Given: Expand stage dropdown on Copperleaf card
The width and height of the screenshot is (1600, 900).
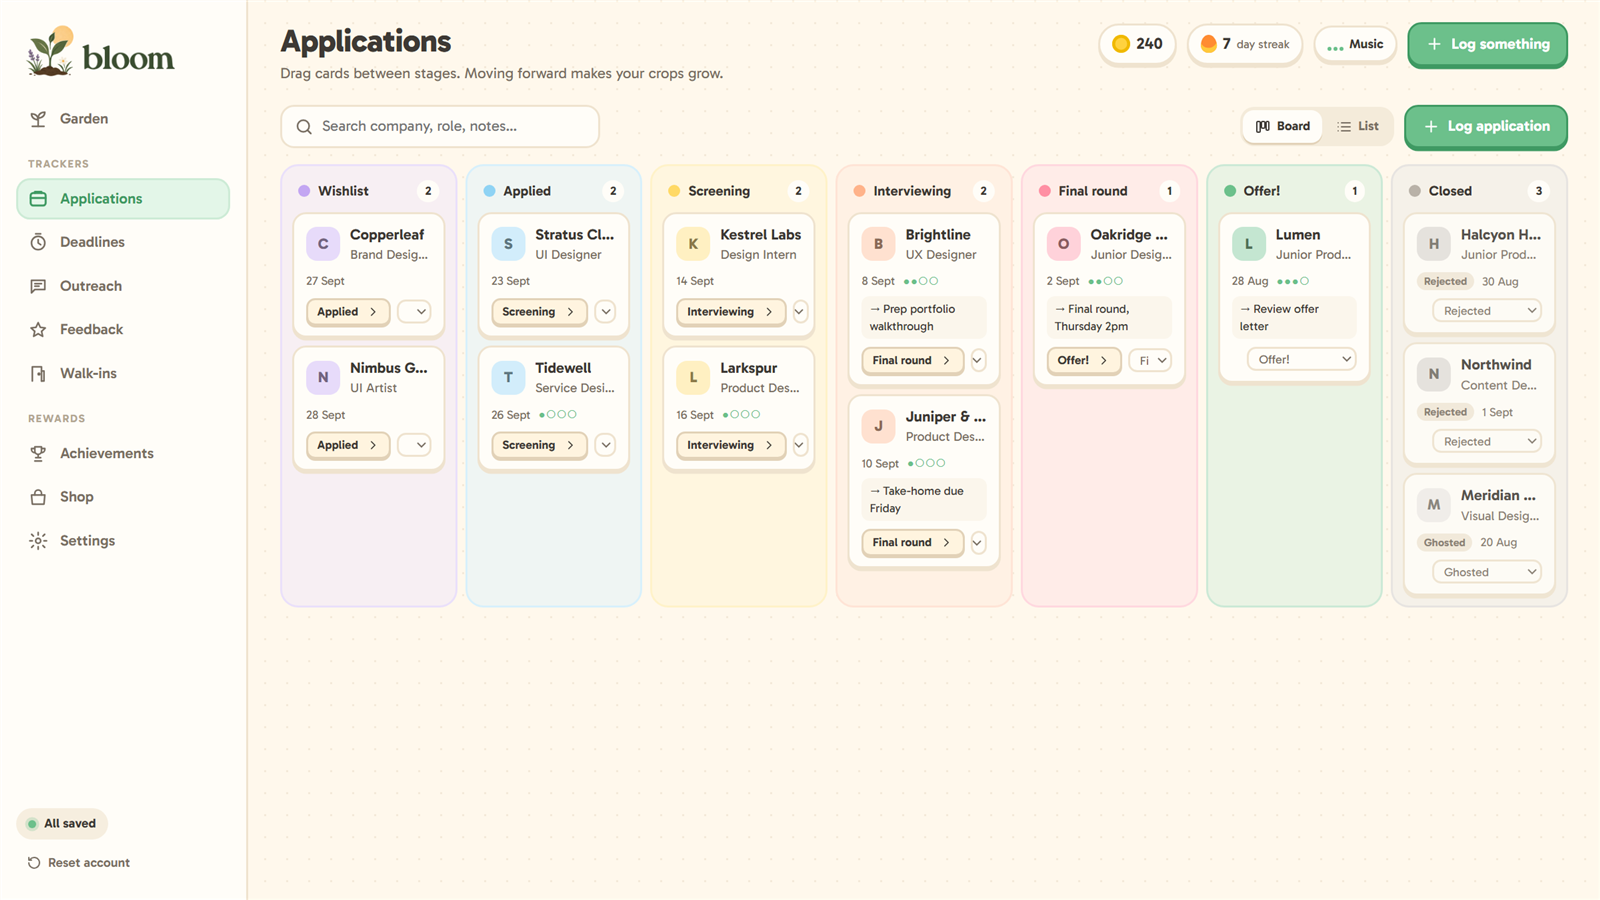Looking at the screenshot, I should 414,312.
